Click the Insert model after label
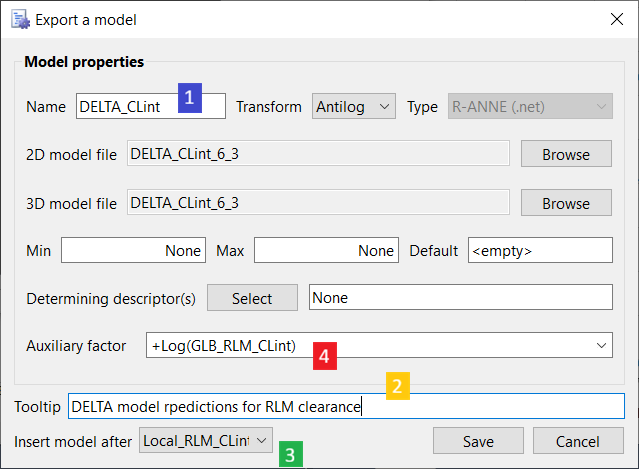 click(x=73, y=442)
